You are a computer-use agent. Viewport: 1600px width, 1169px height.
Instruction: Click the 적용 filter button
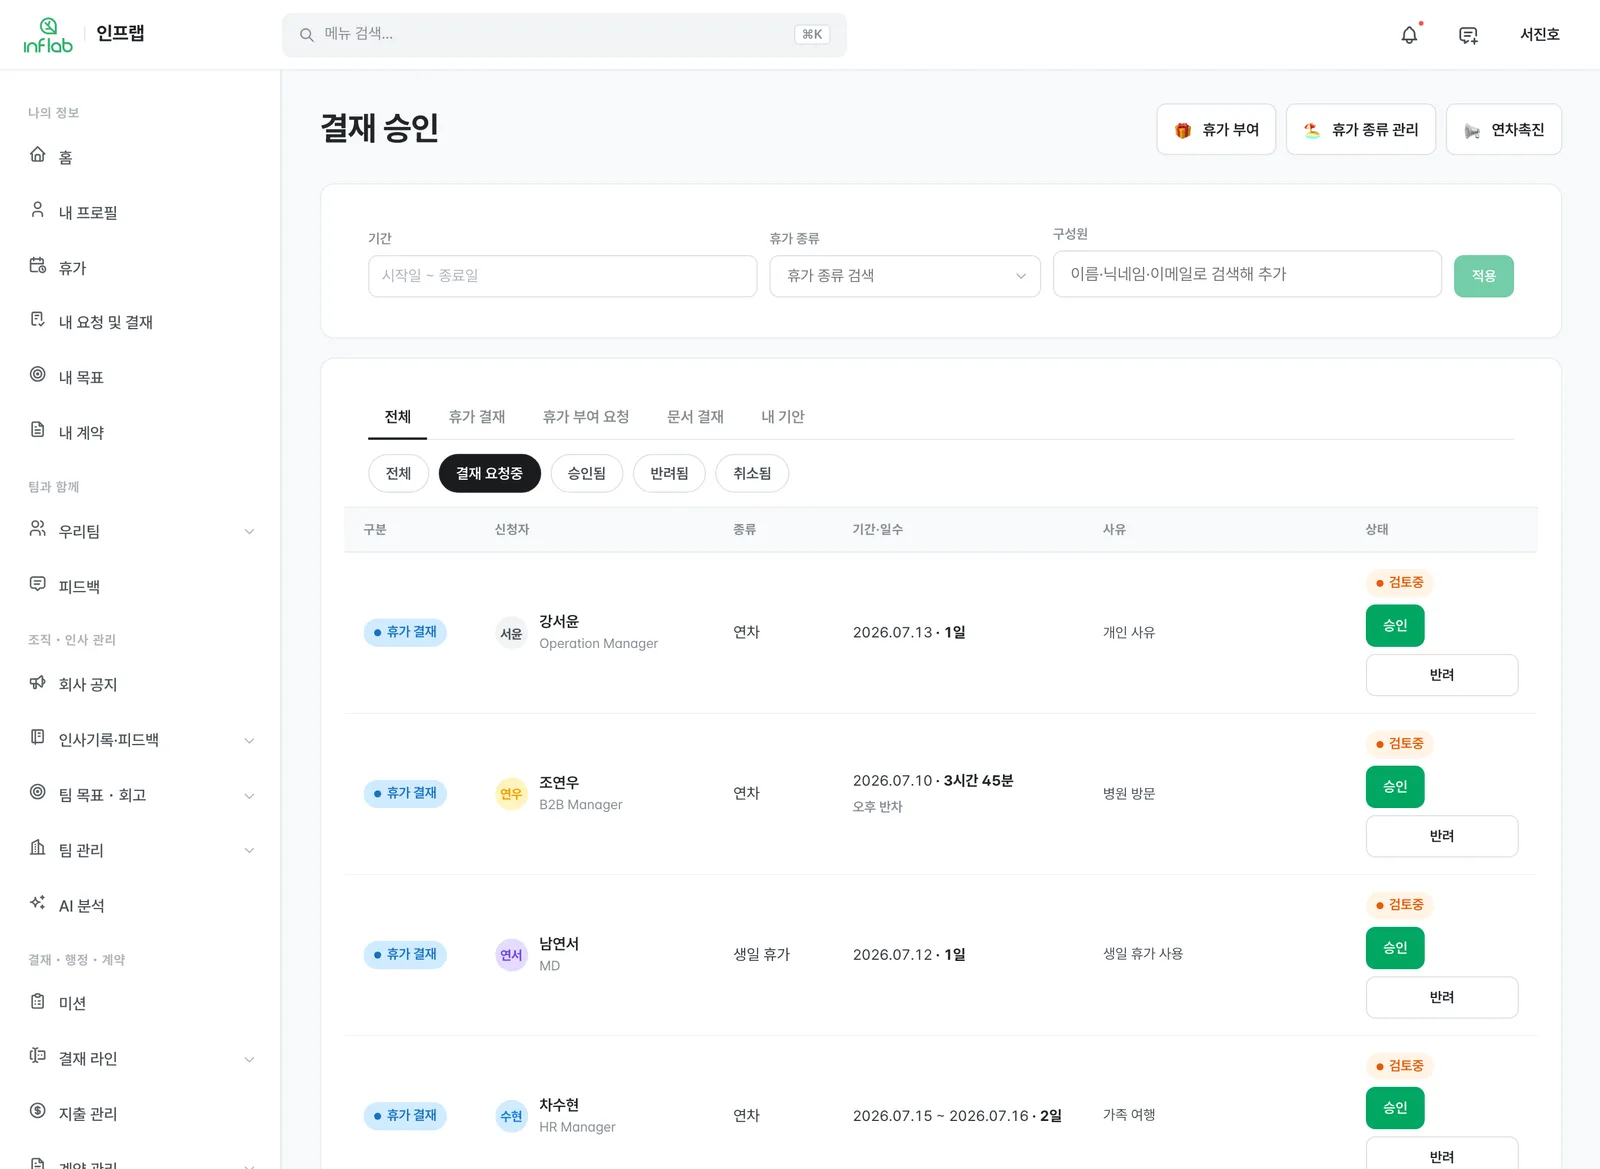(x=1484, y=276)
